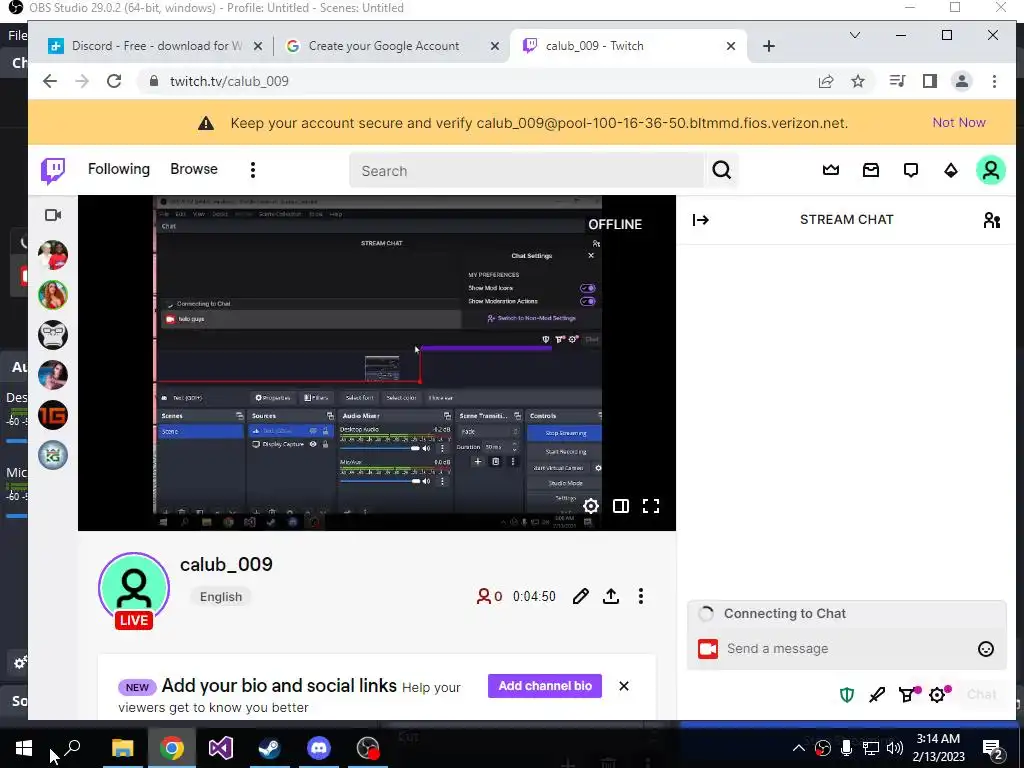Open Chrome side panel icon
Image resolution: width=1024 pixels, height=768 pixels.
[x=929, y=81]
